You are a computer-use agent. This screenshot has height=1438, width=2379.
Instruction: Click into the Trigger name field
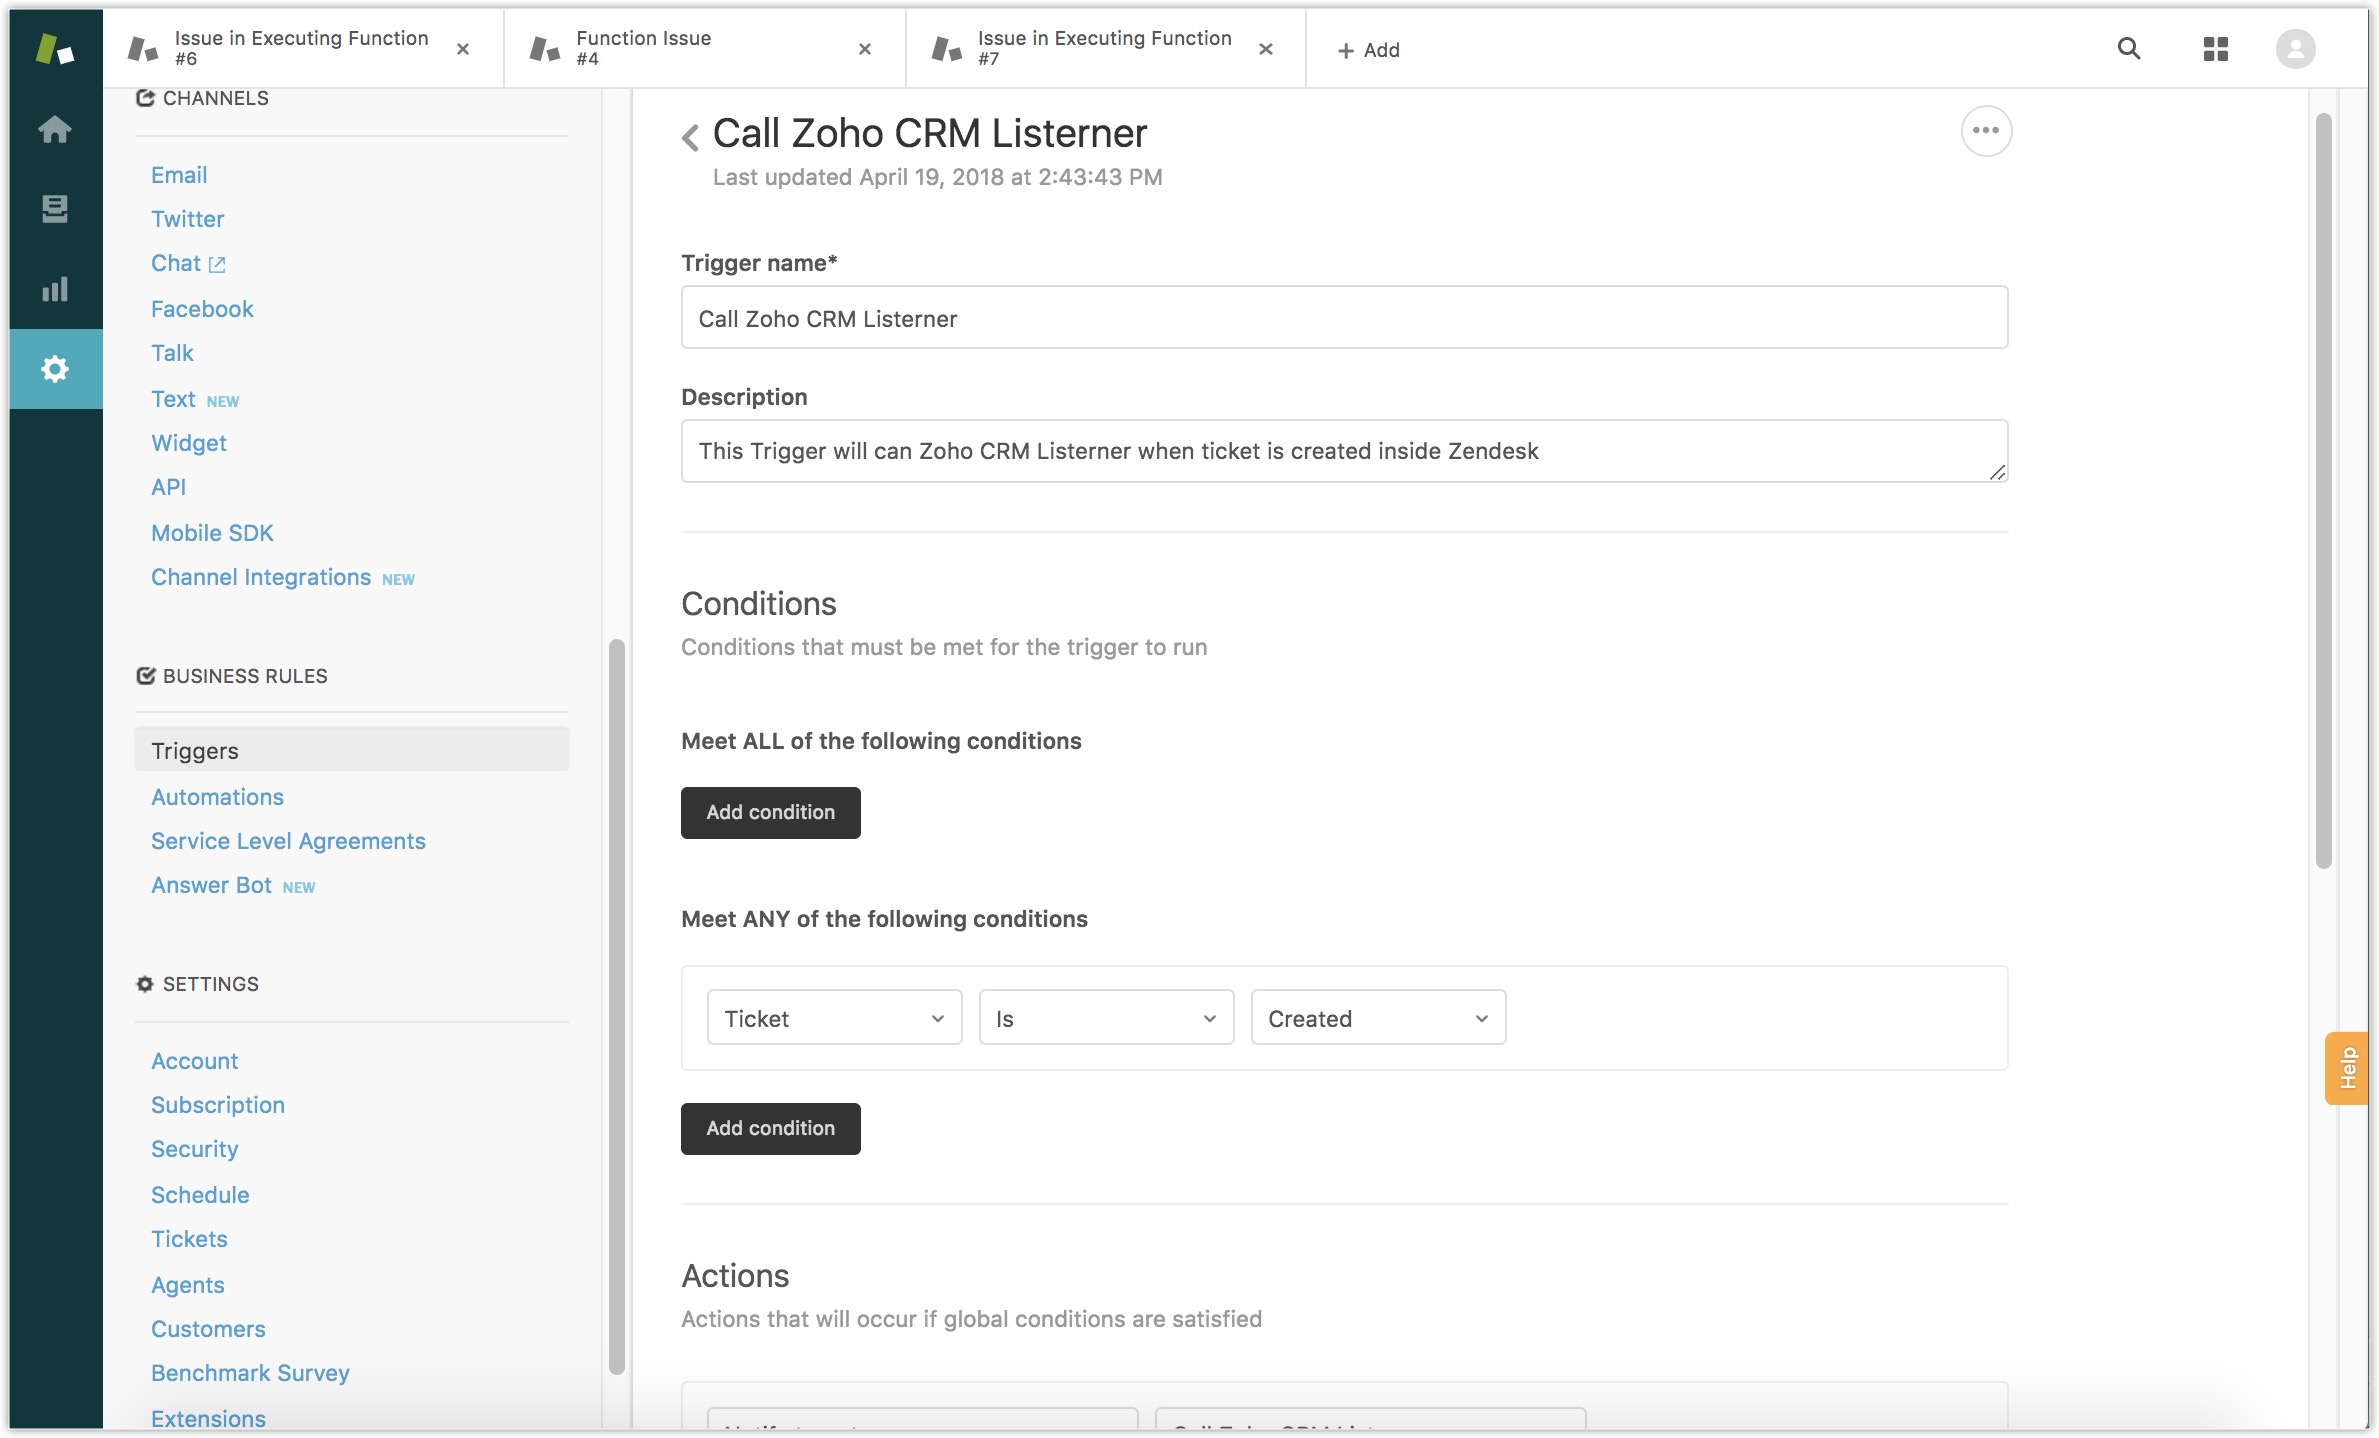coord(1343,318)
